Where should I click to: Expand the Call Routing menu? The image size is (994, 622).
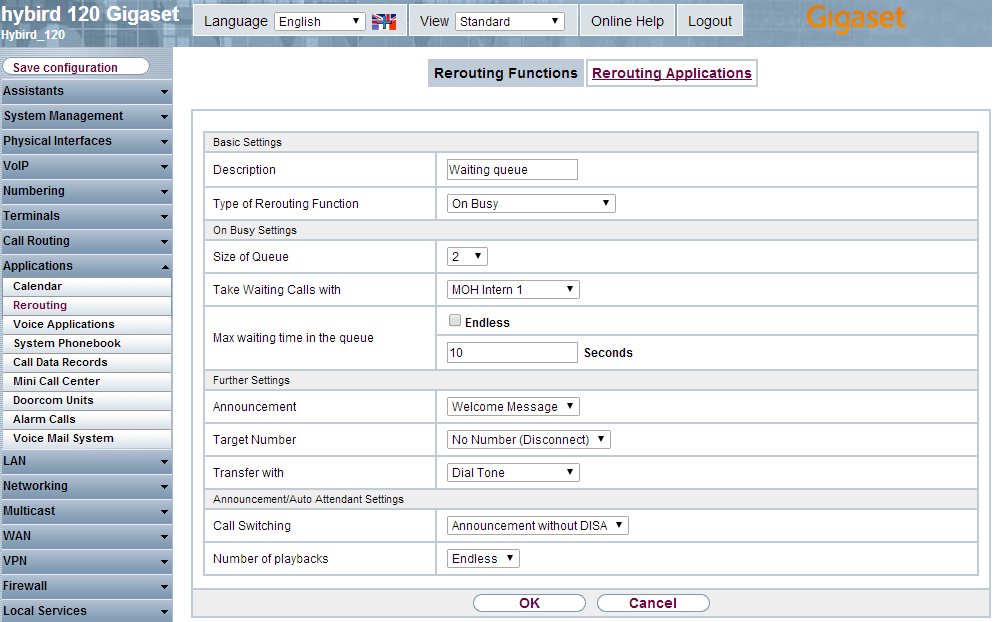[x=86, y=241]
